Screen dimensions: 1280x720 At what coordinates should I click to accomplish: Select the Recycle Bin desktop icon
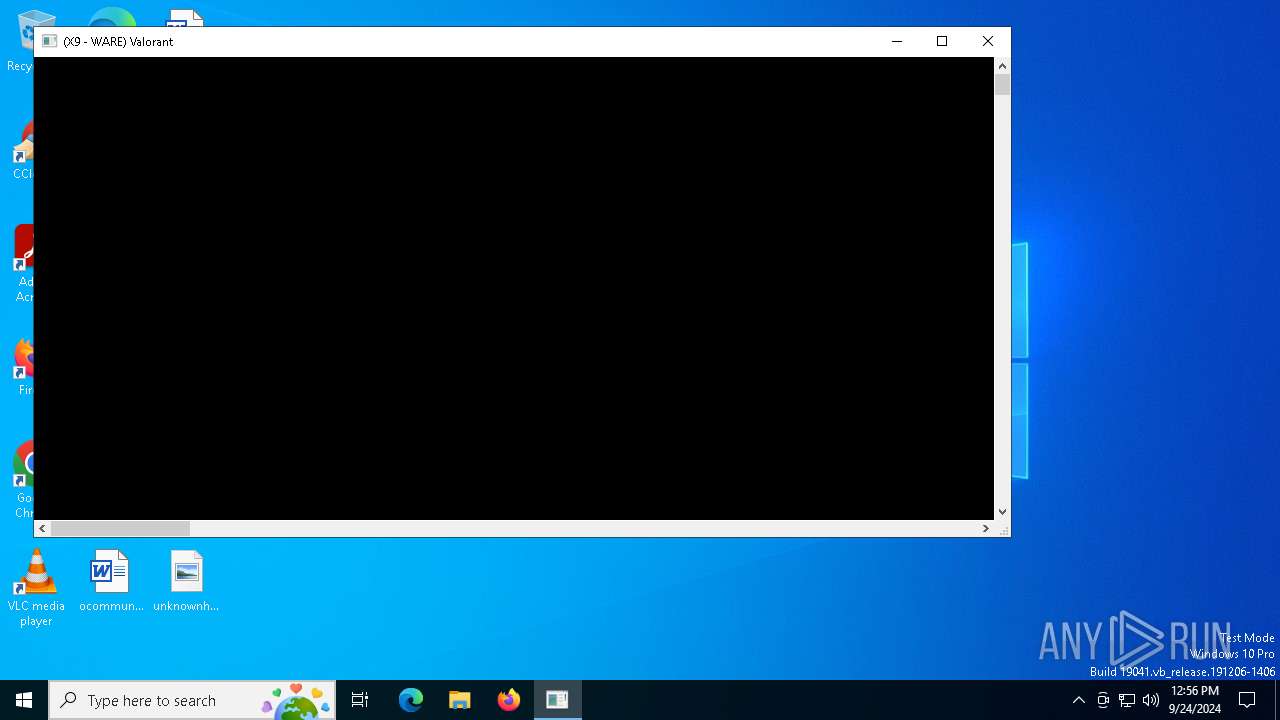(20, 40)
